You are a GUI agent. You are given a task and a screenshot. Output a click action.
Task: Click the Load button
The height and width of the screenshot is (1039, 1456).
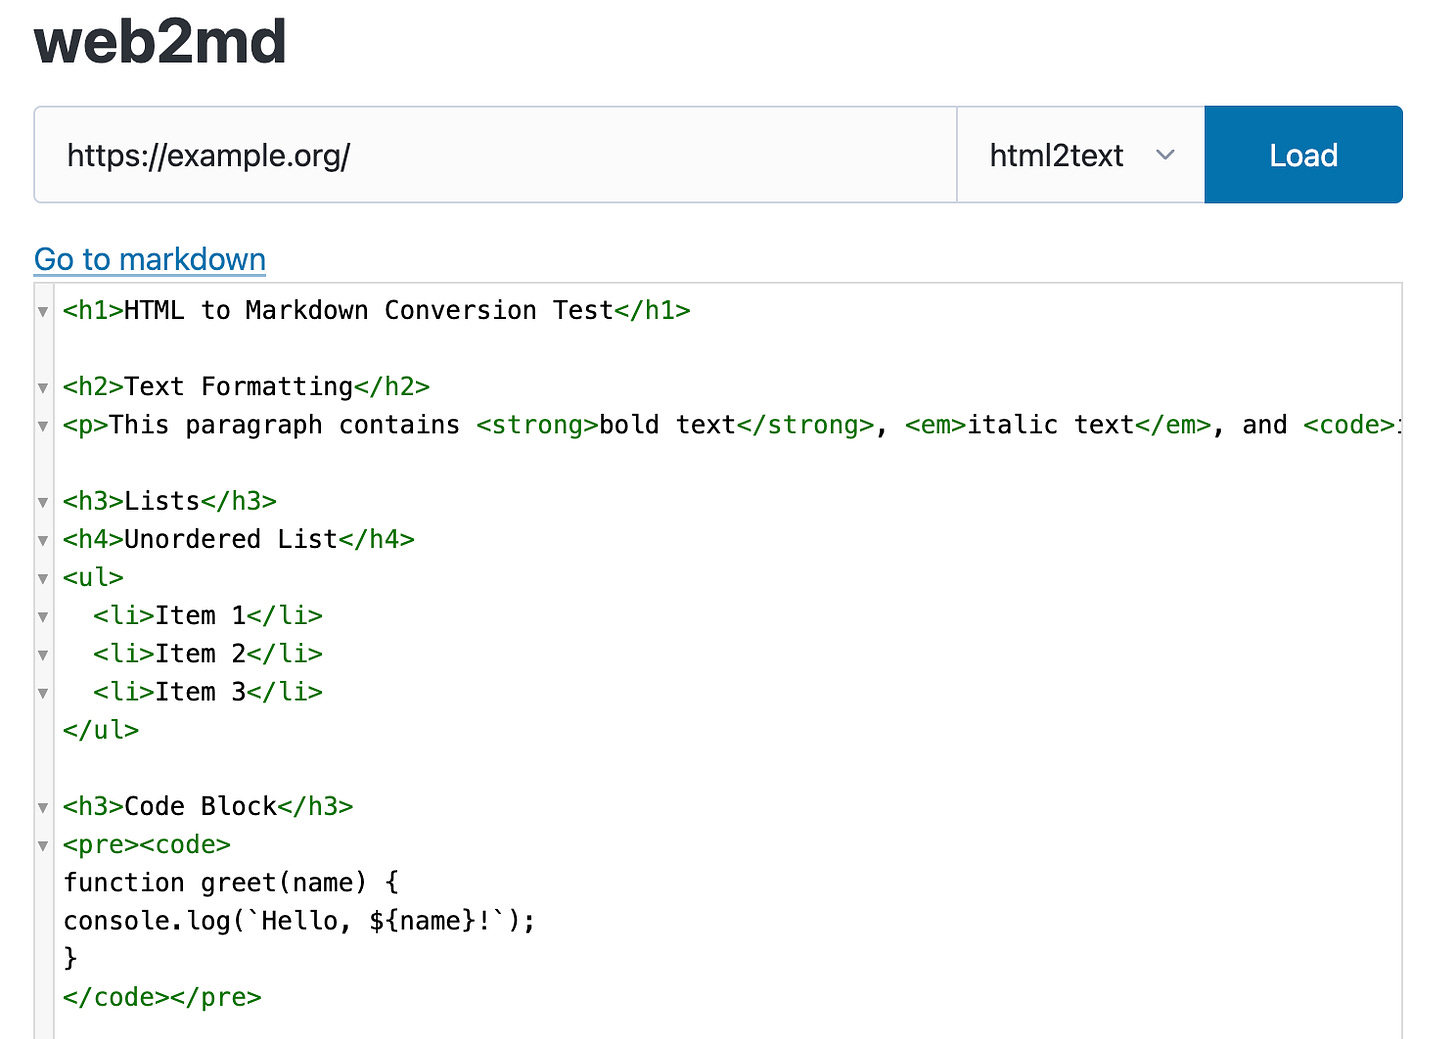1303,155
